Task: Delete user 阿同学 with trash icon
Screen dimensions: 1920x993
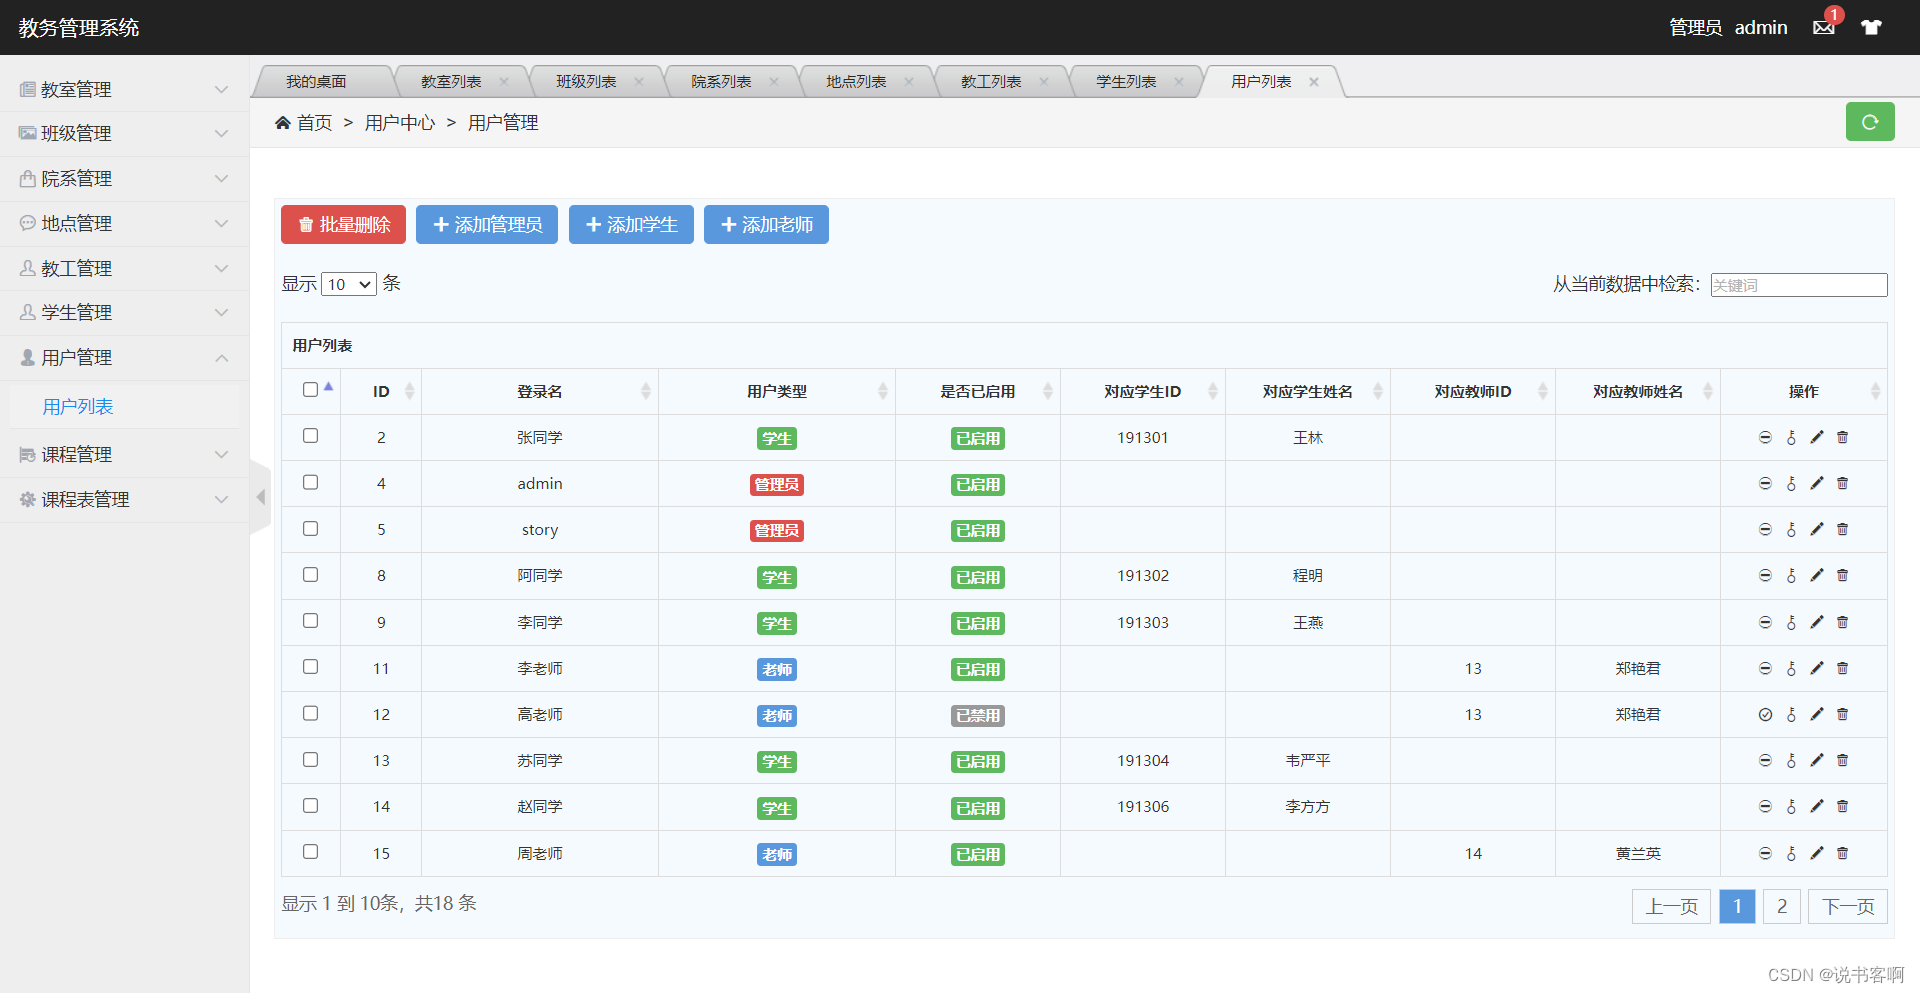Action: tap(1843, 575)
